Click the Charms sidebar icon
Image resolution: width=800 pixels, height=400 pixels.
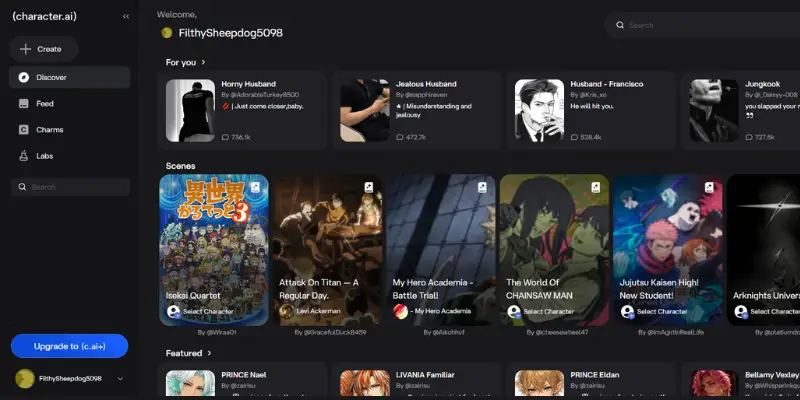click(23, 130)
